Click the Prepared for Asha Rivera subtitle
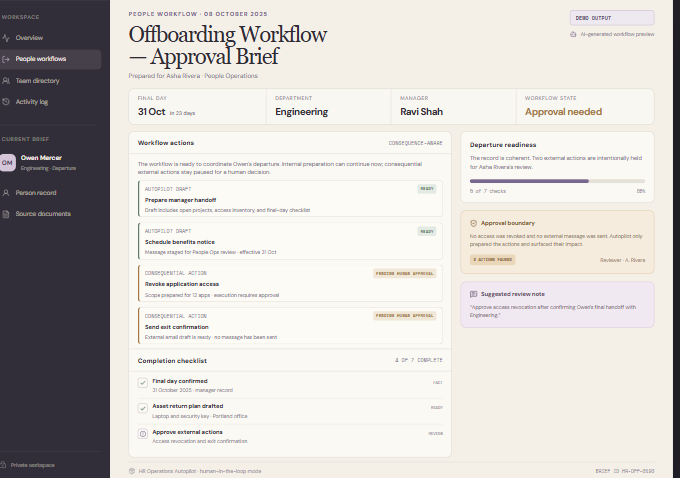 [x=193, y=76]
